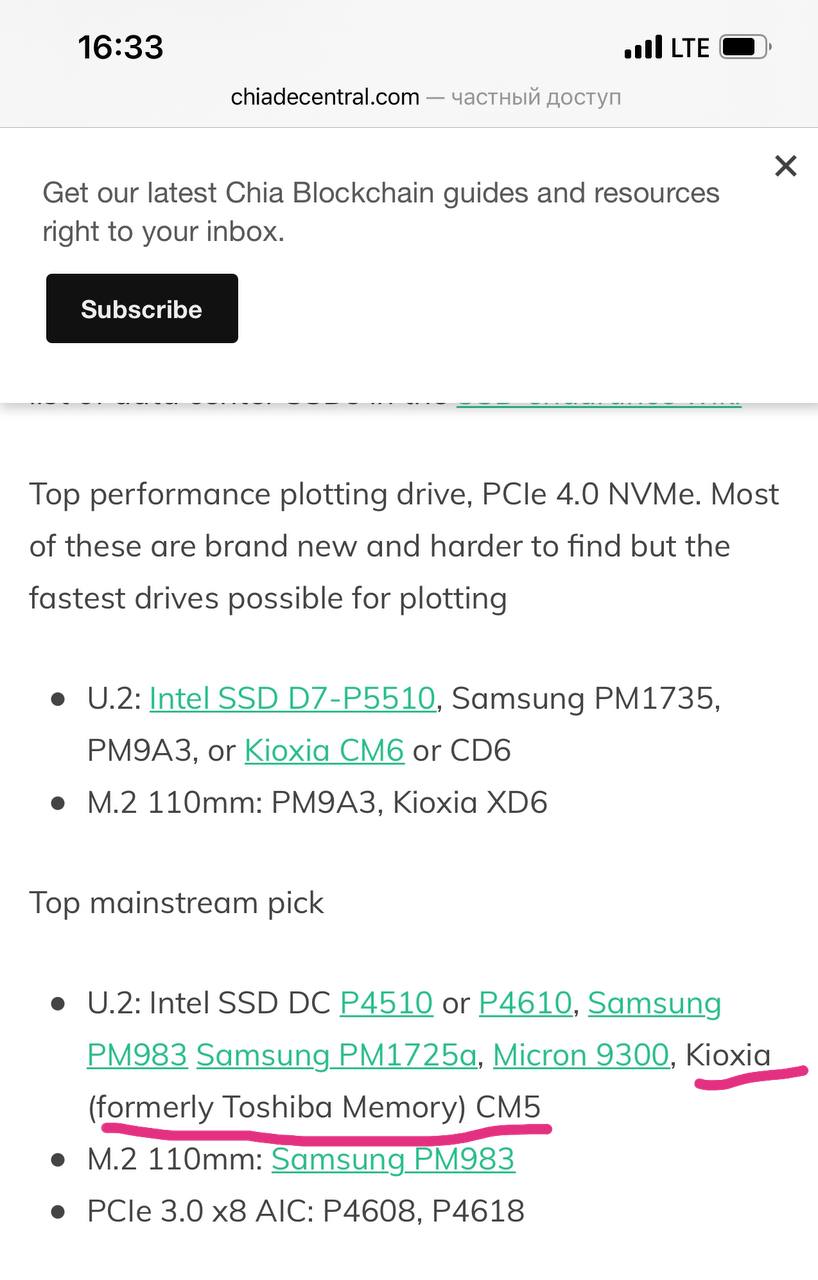Tap the 16:33 clock in status bar
Viewport: 818px width, 1280px height.
point(121,47)
